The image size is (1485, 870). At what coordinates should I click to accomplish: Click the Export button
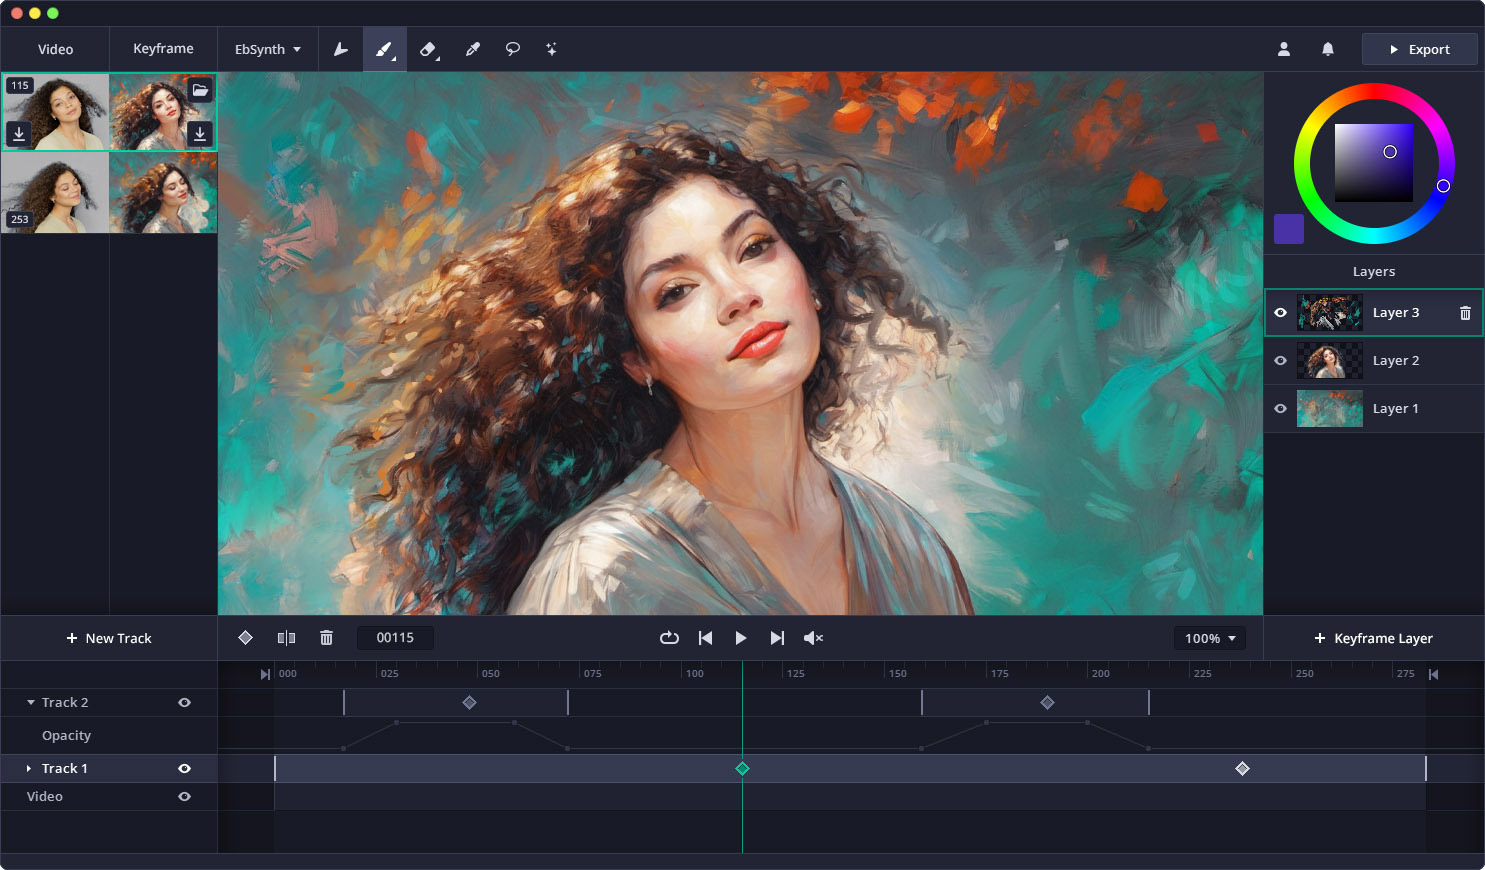(x=1418, y=49)
